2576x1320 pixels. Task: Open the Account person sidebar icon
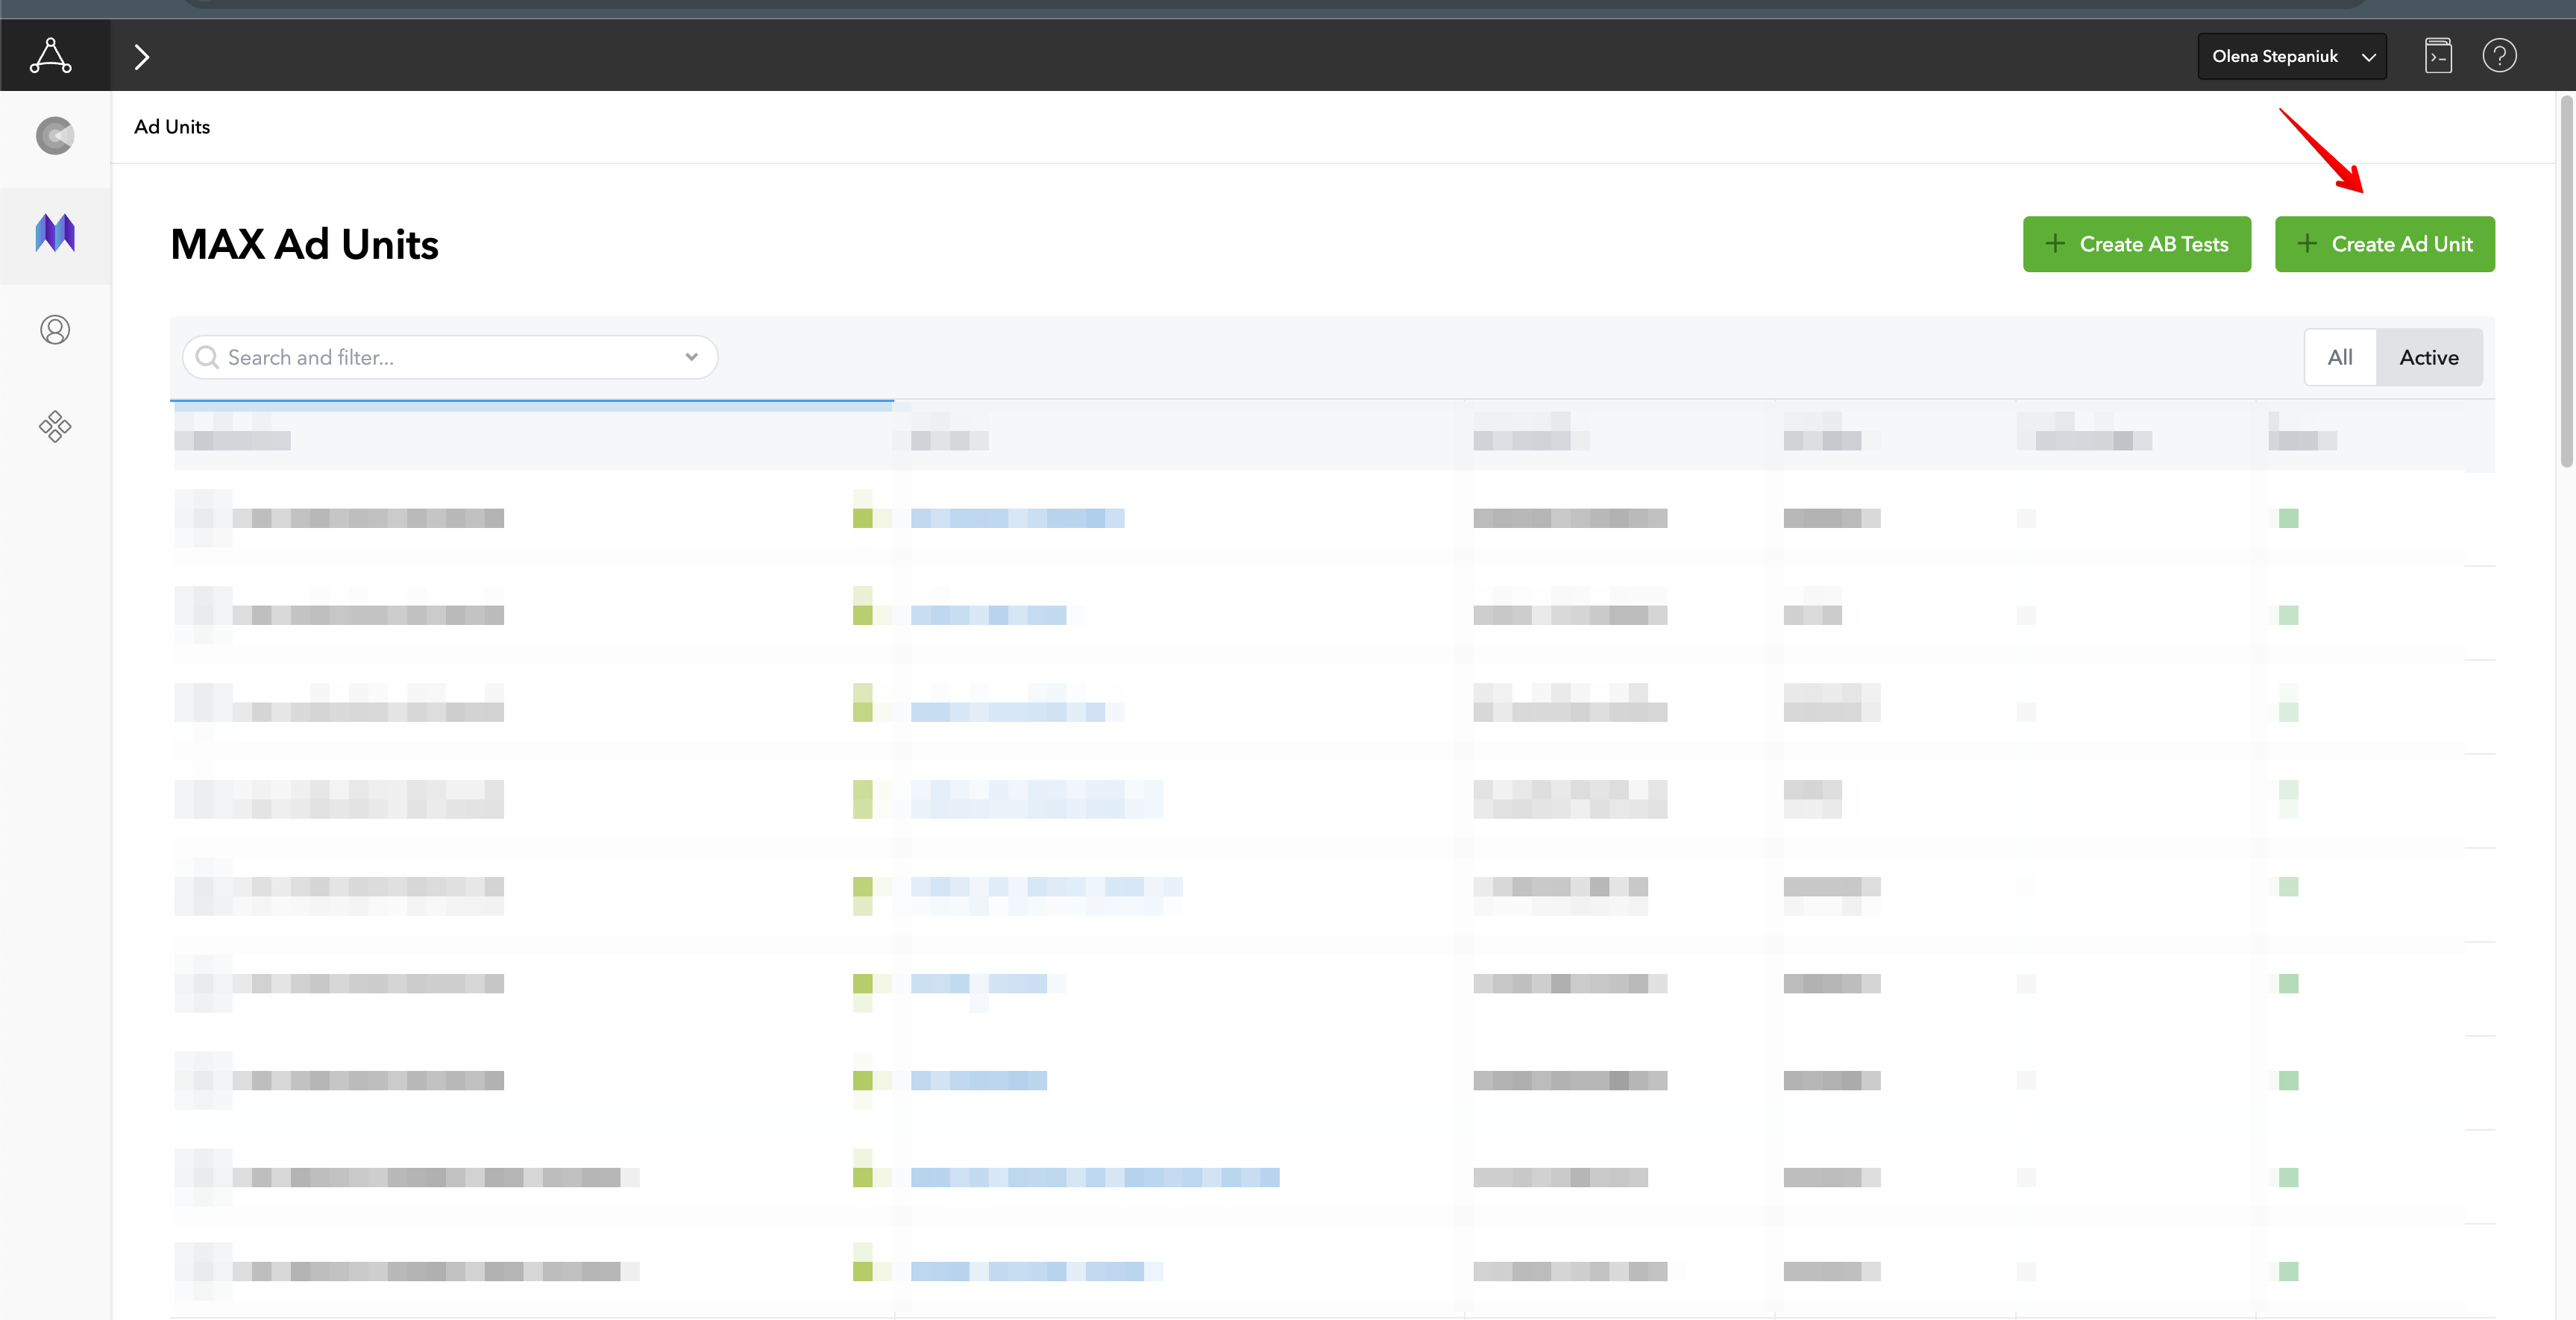55,330
